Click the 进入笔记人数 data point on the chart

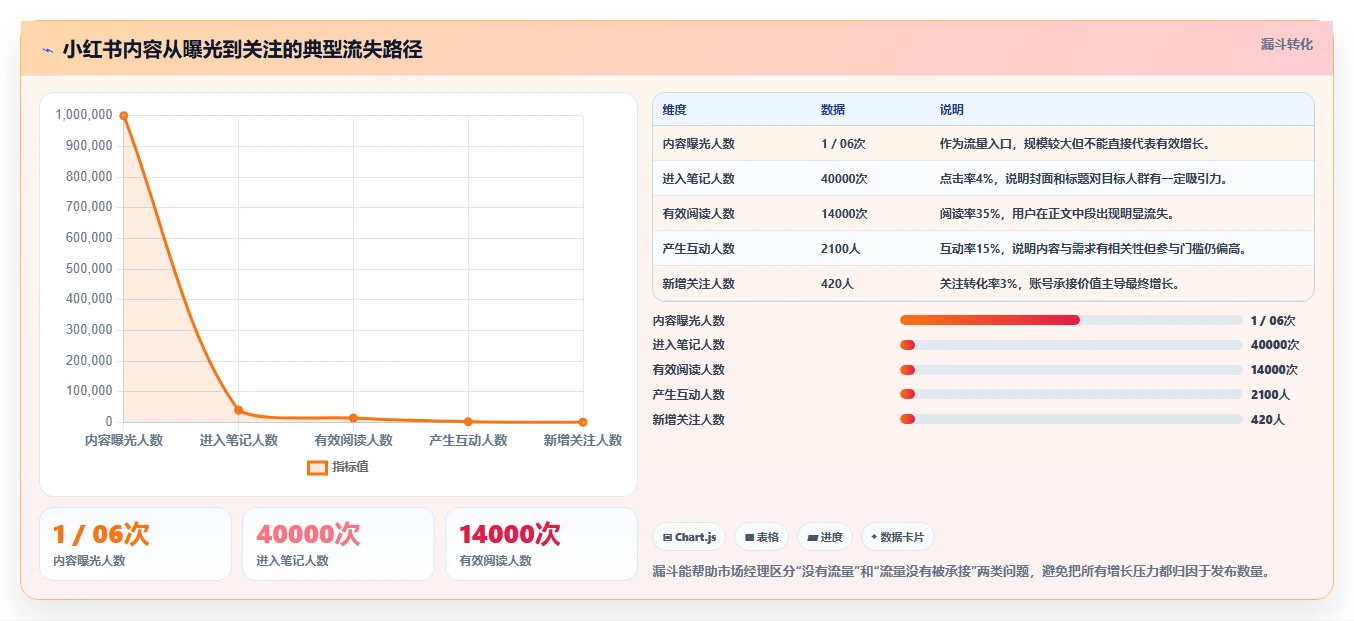click(238, 410)
